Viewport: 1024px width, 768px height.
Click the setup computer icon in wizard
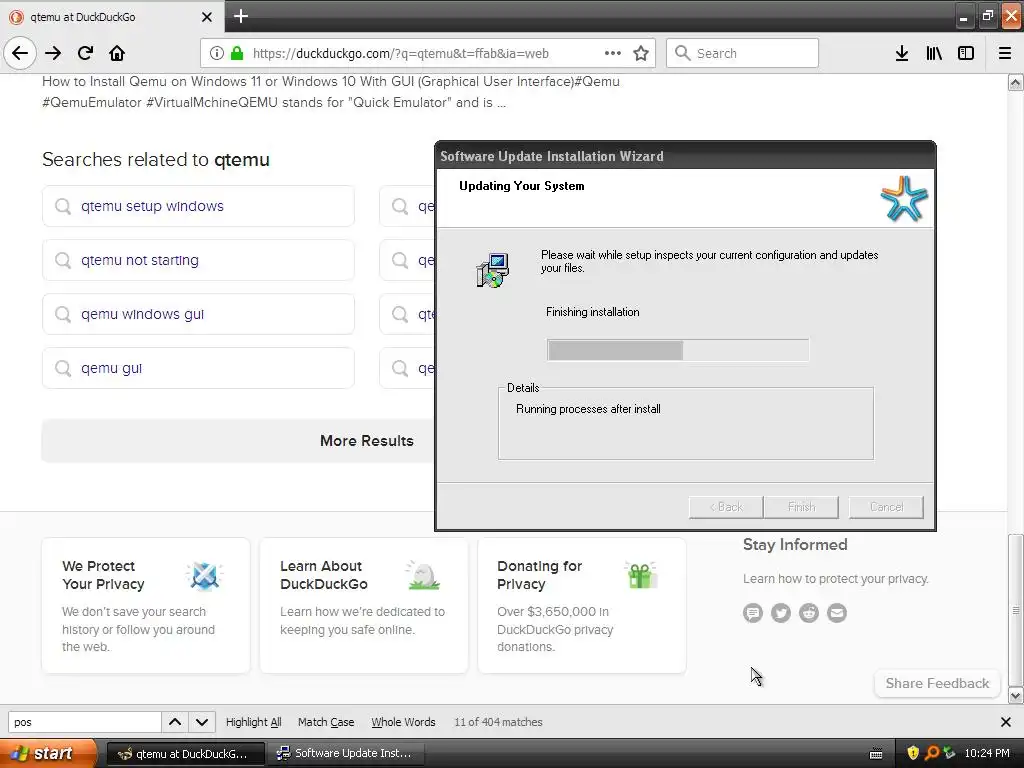493,270
